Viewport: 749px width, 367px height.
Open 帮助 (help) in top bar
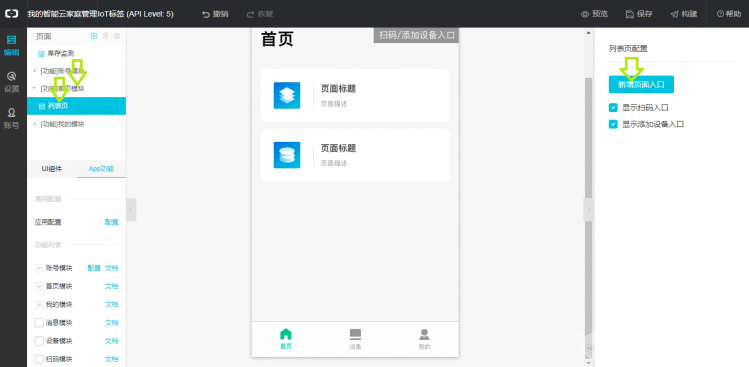(729, 14)
